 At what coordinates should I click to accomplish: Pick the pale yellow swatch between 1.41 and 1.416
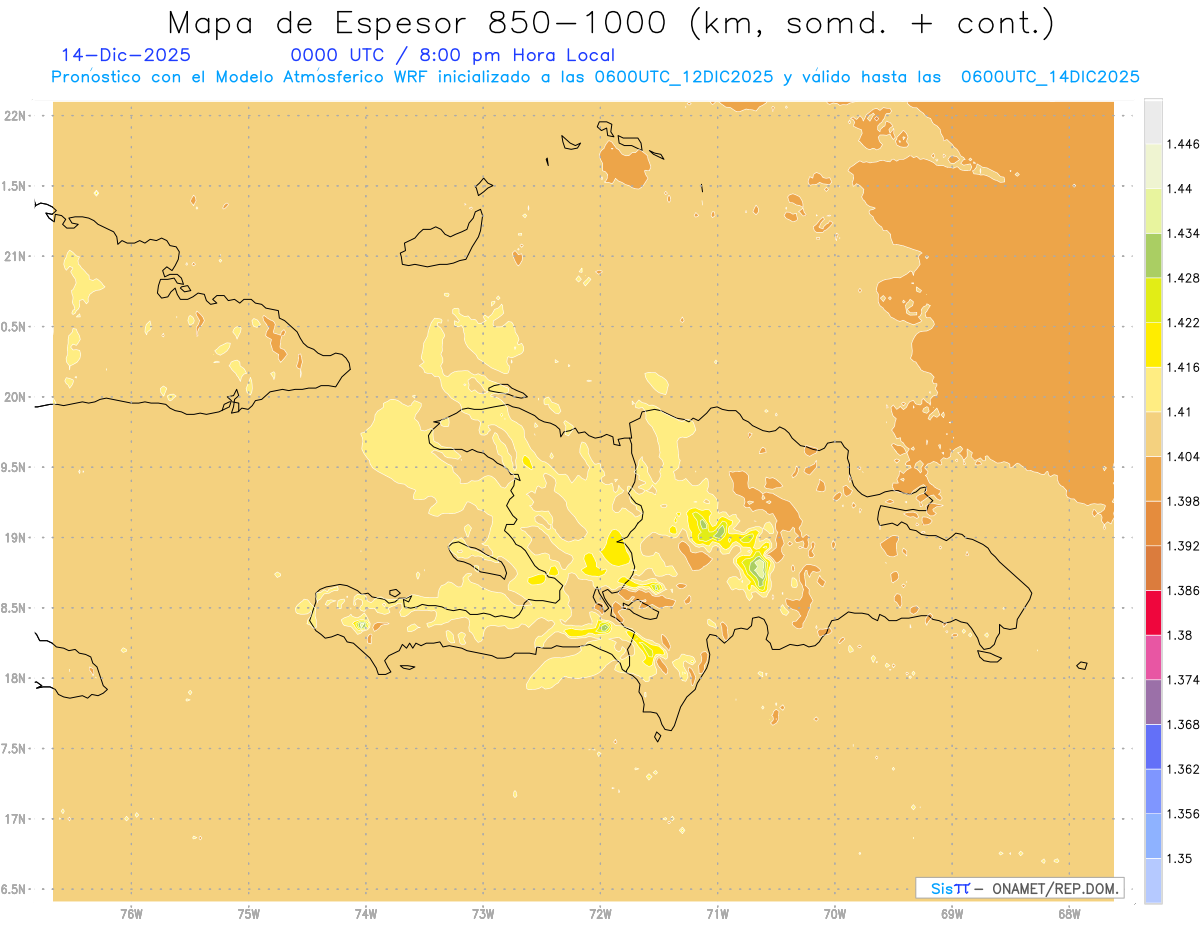(x=1153, y=389)
